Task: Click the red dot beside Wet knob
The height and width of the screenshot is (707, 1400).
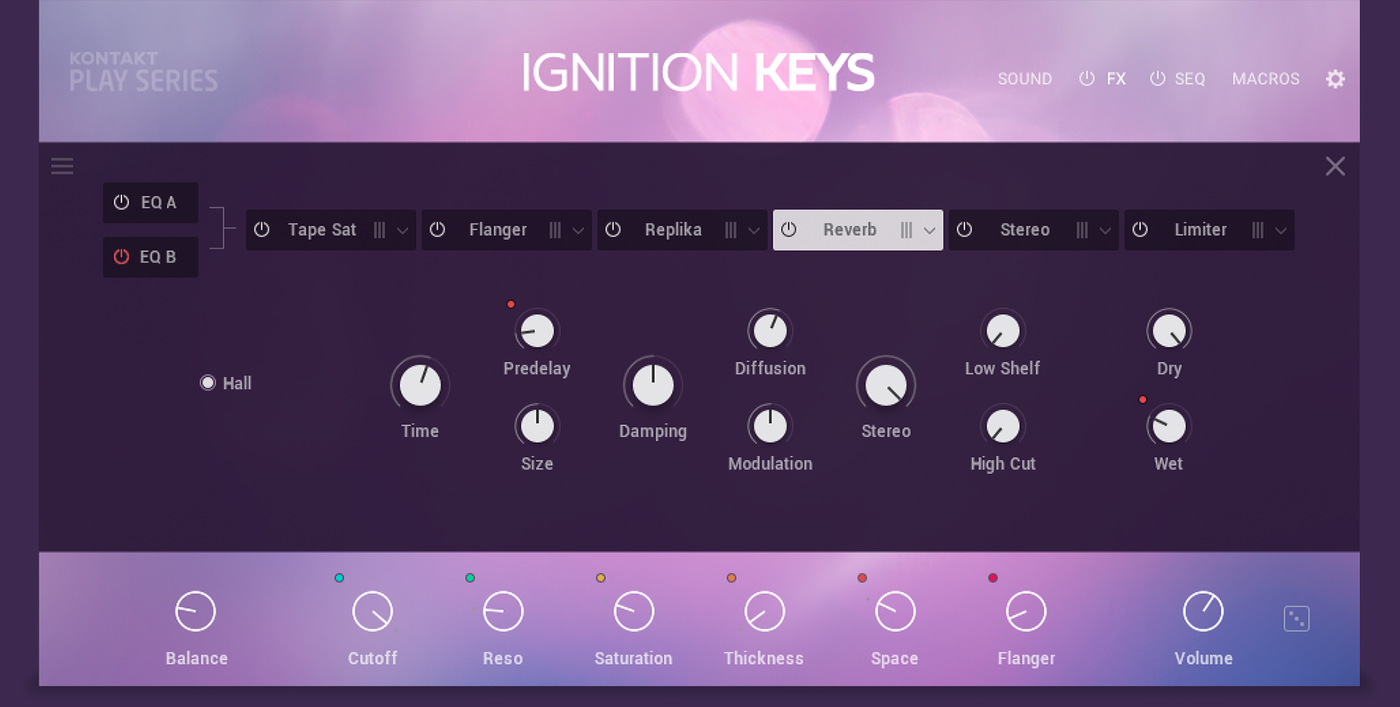Action: pyautogui.click(x=1143, y=400)
